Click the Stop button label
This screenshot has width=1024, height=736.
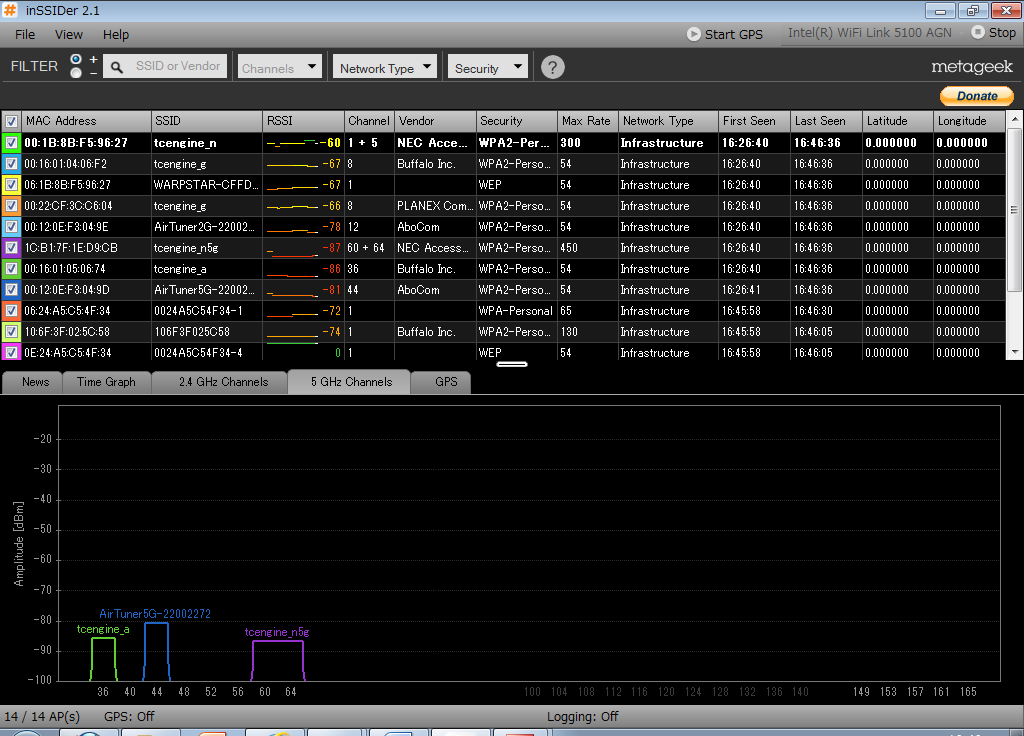pos(1002,33)
